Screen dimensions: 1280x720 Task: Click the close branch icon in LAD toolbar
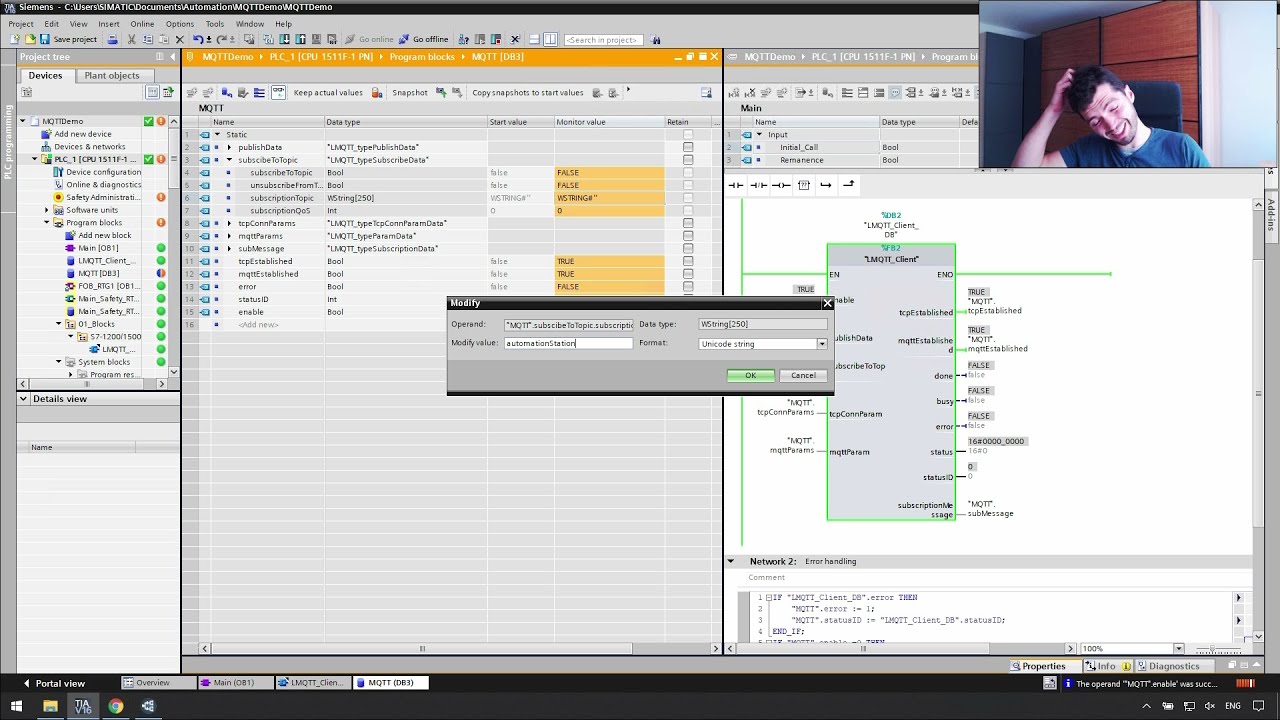tap(848, 185)
